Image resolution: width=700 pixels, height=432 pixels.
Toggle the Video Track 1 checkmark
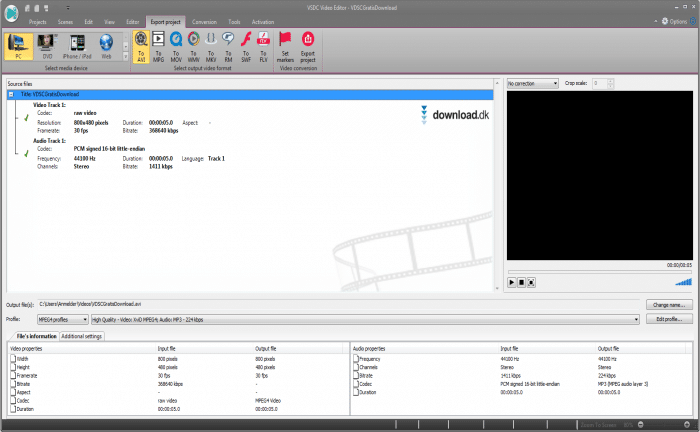click(26, 118)
